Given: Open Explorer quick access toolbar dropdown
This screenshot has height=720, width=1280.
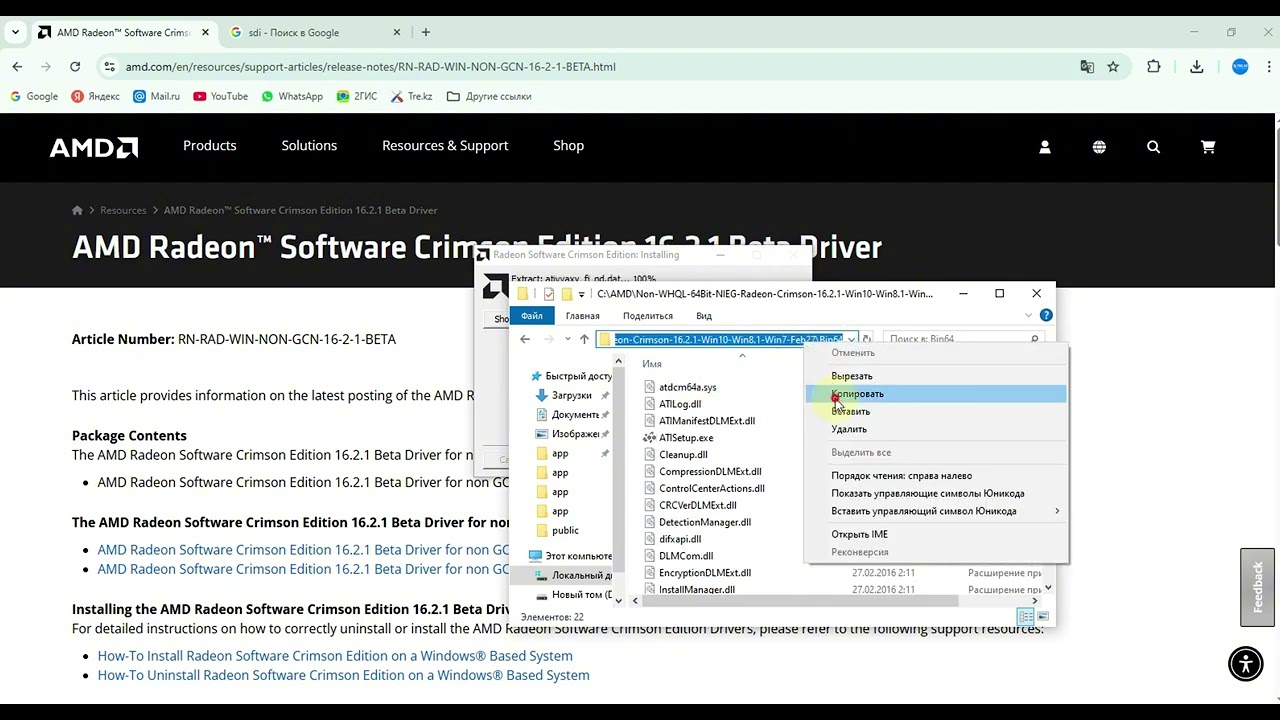Looking at the screenshot, I should [582, 294].
